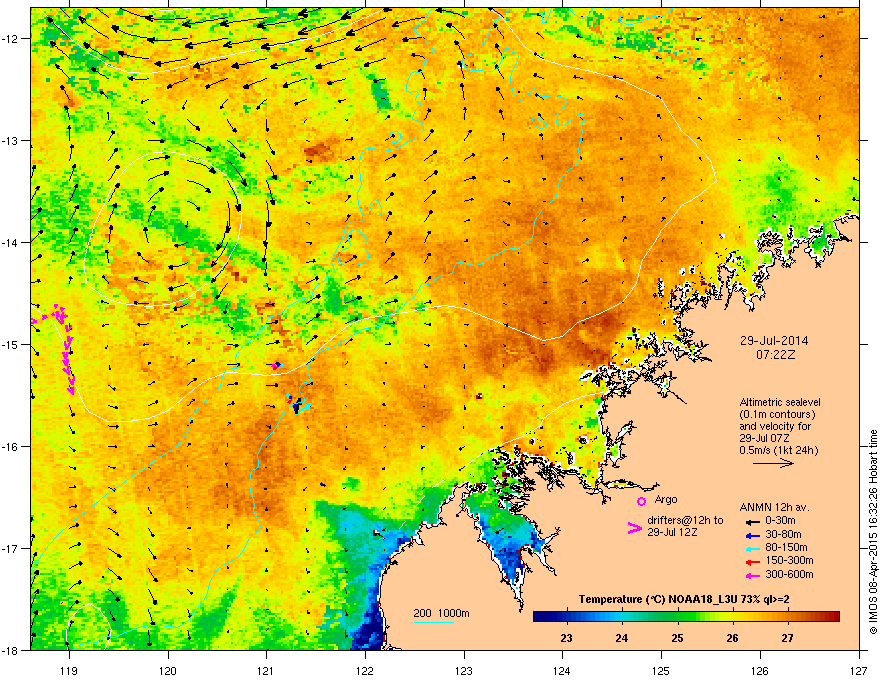The image size is (880, 680).
Task: Click the cyan 200 1000m depth contour line sample
Action: point(434,622)
